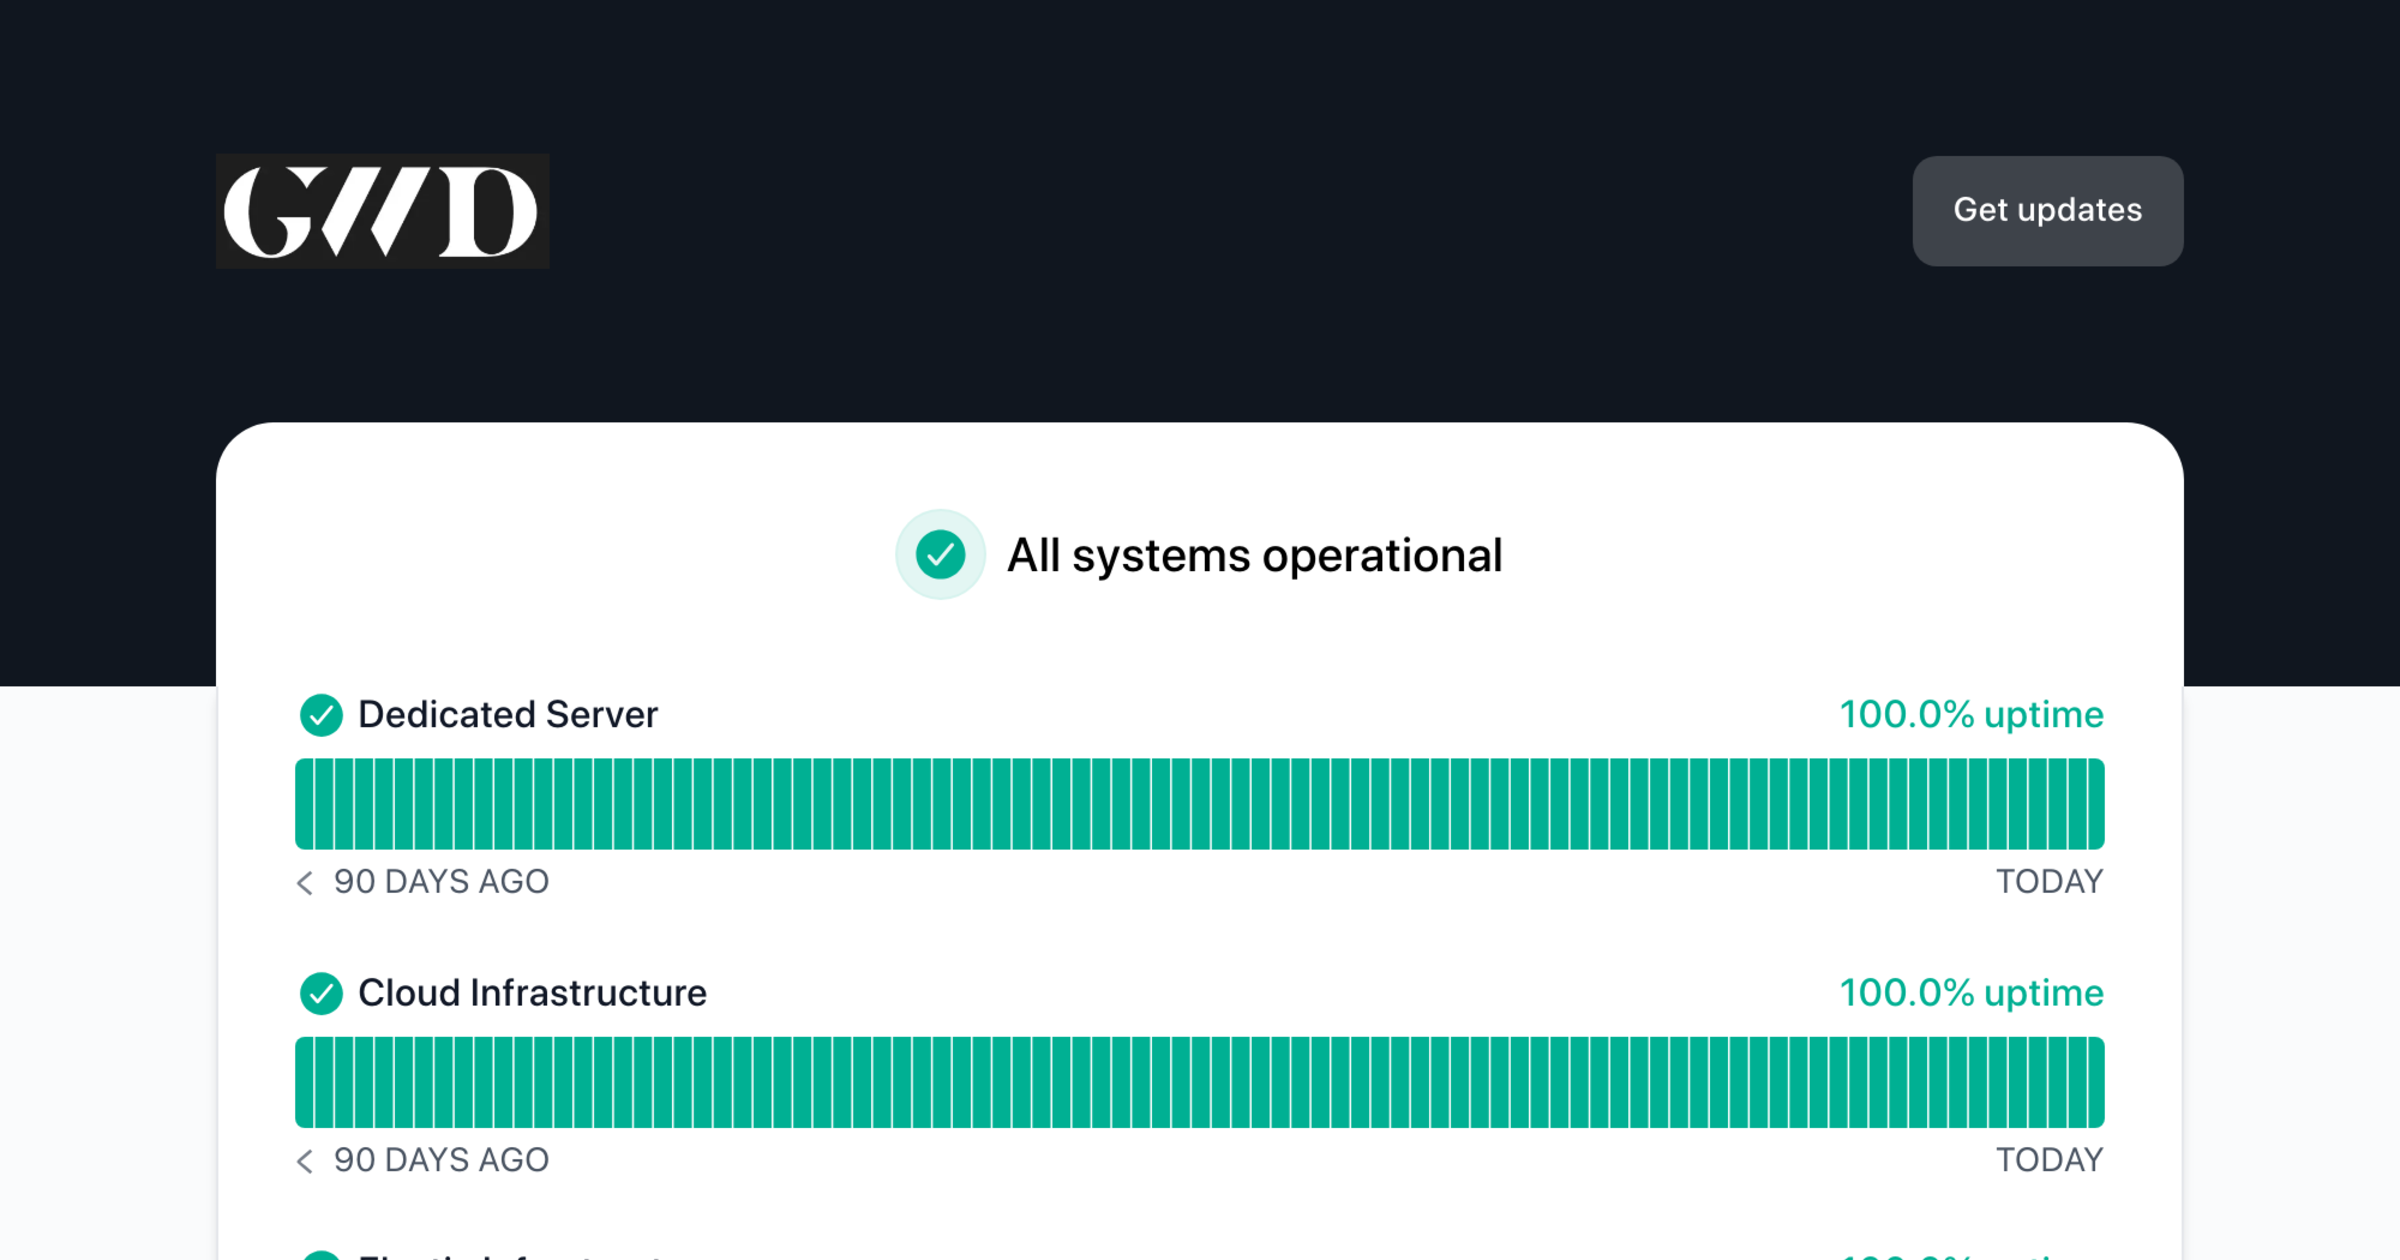Select first day bar in Dedicated Server timeline
Viewport: 2400px width, 1260px height.
tap(304, 804)
